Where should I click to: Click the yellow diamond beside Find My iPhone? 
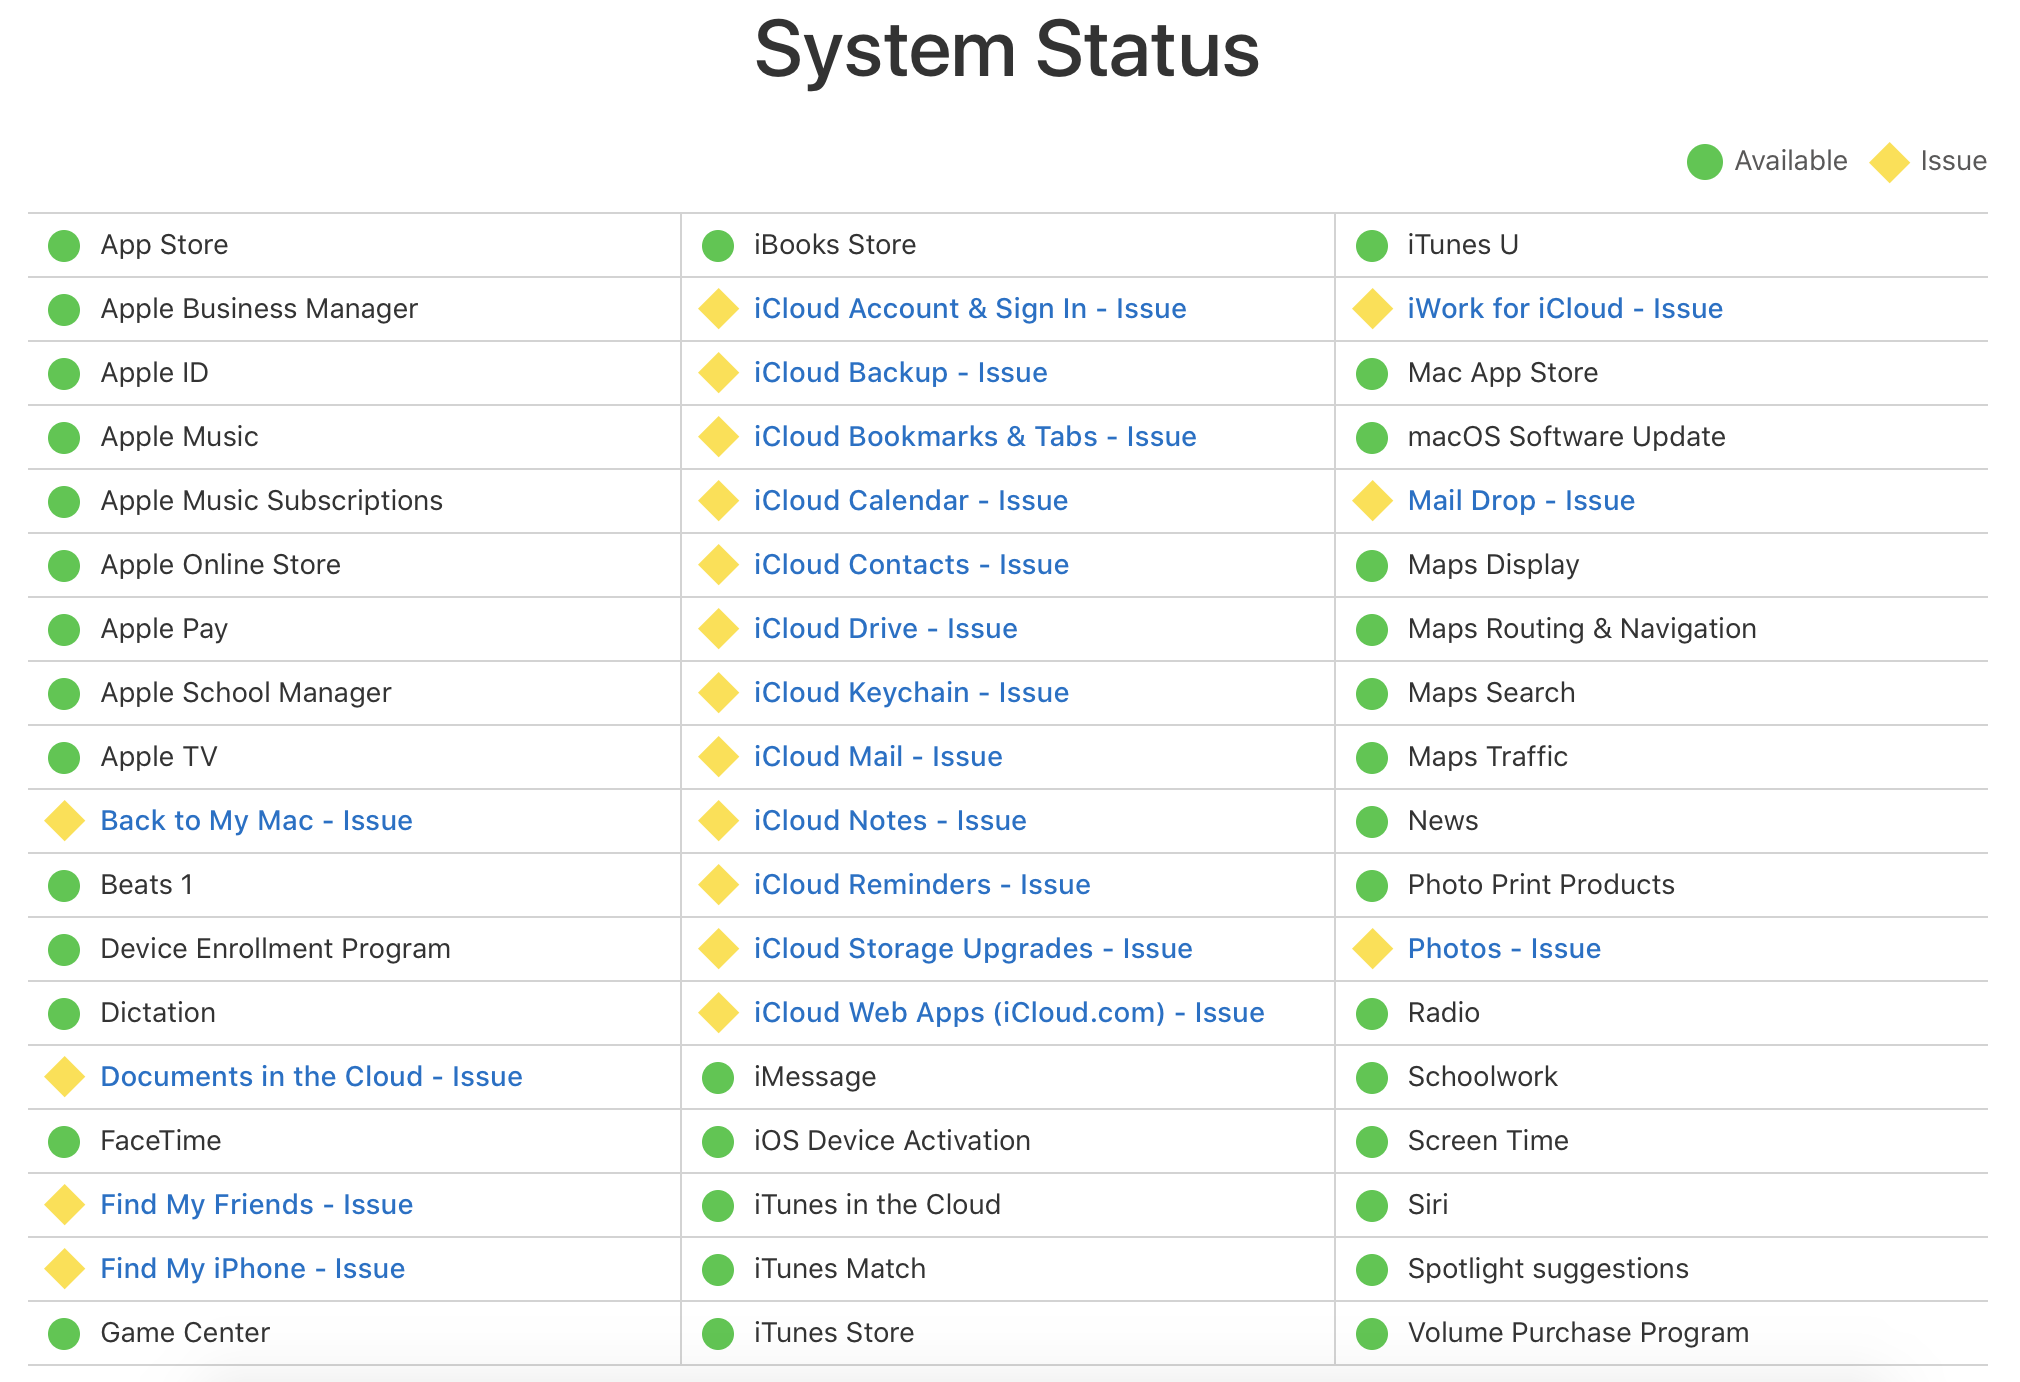tap(62, 1268)
